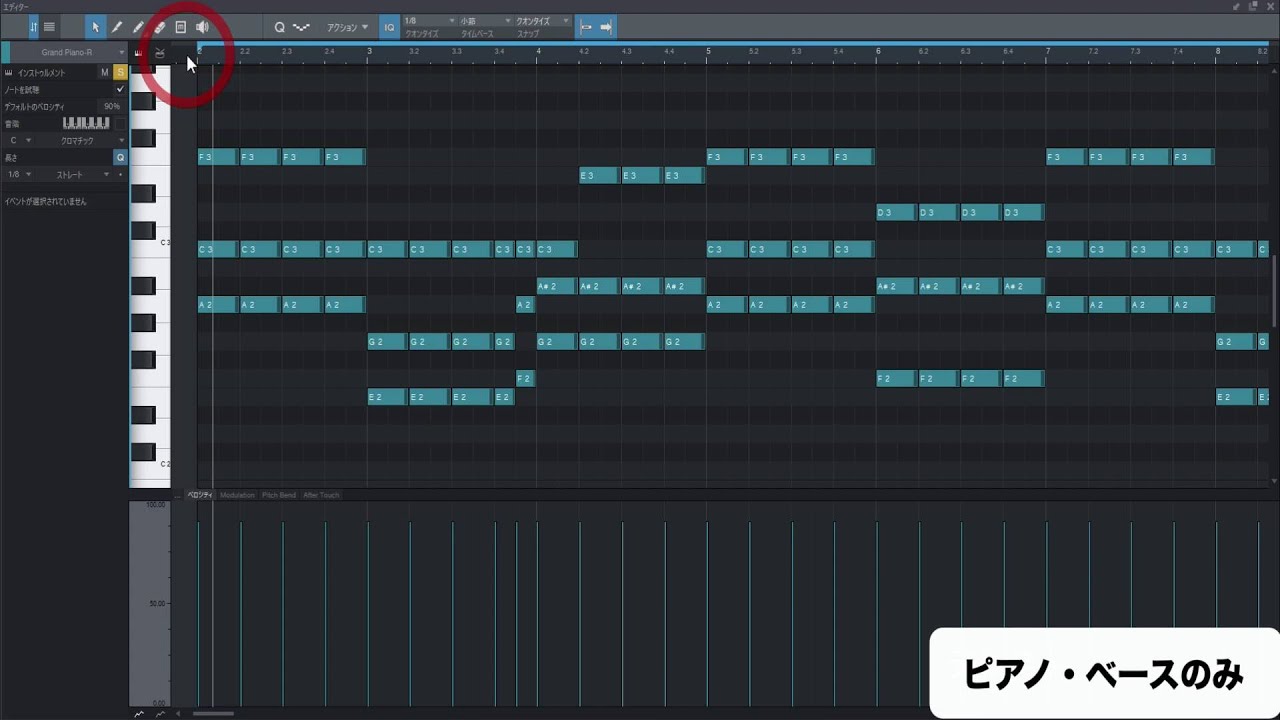This screenshot has height=720, width=1280.
Task: Uncheck the ノートを試聴 checkbox
Action: click(x=121, y=89)
